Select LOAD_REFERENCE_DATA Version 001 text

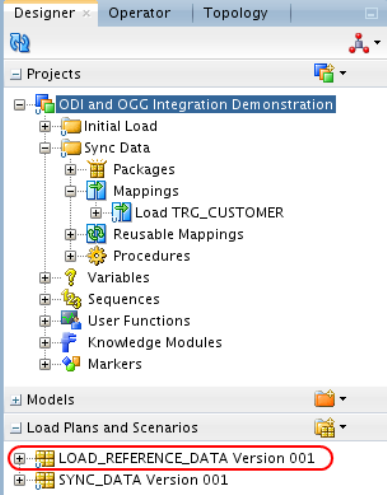187,459
